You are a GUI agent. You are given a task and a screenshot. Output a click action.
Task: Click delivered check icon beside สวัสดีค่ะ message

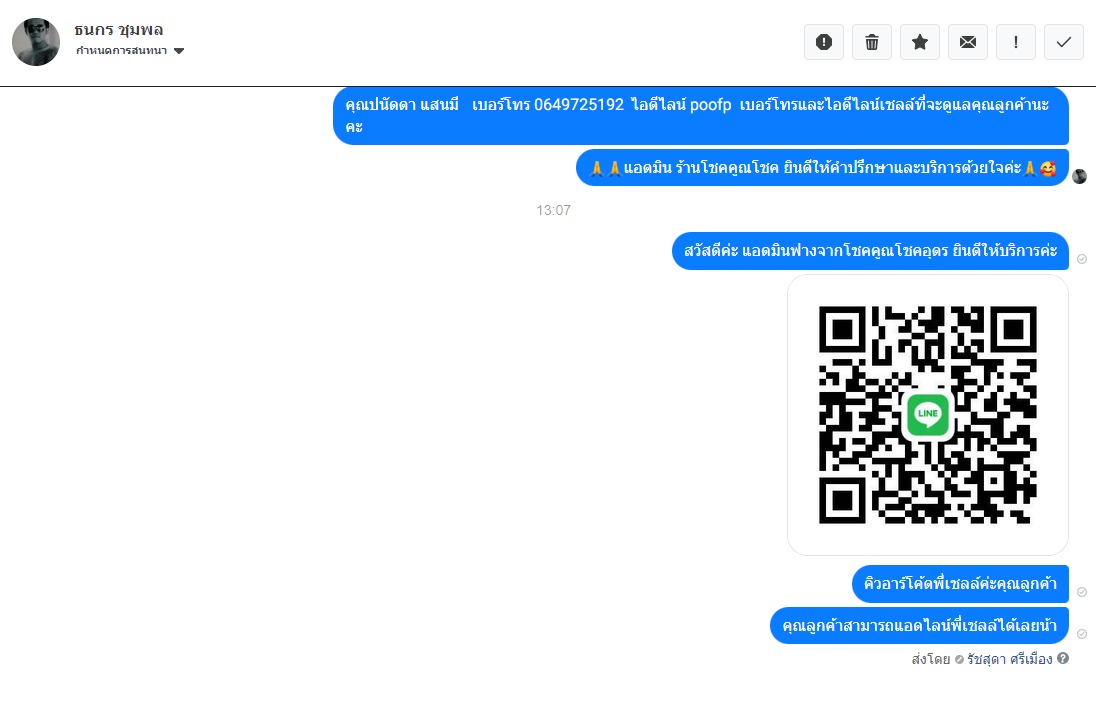pos(1082,259)
